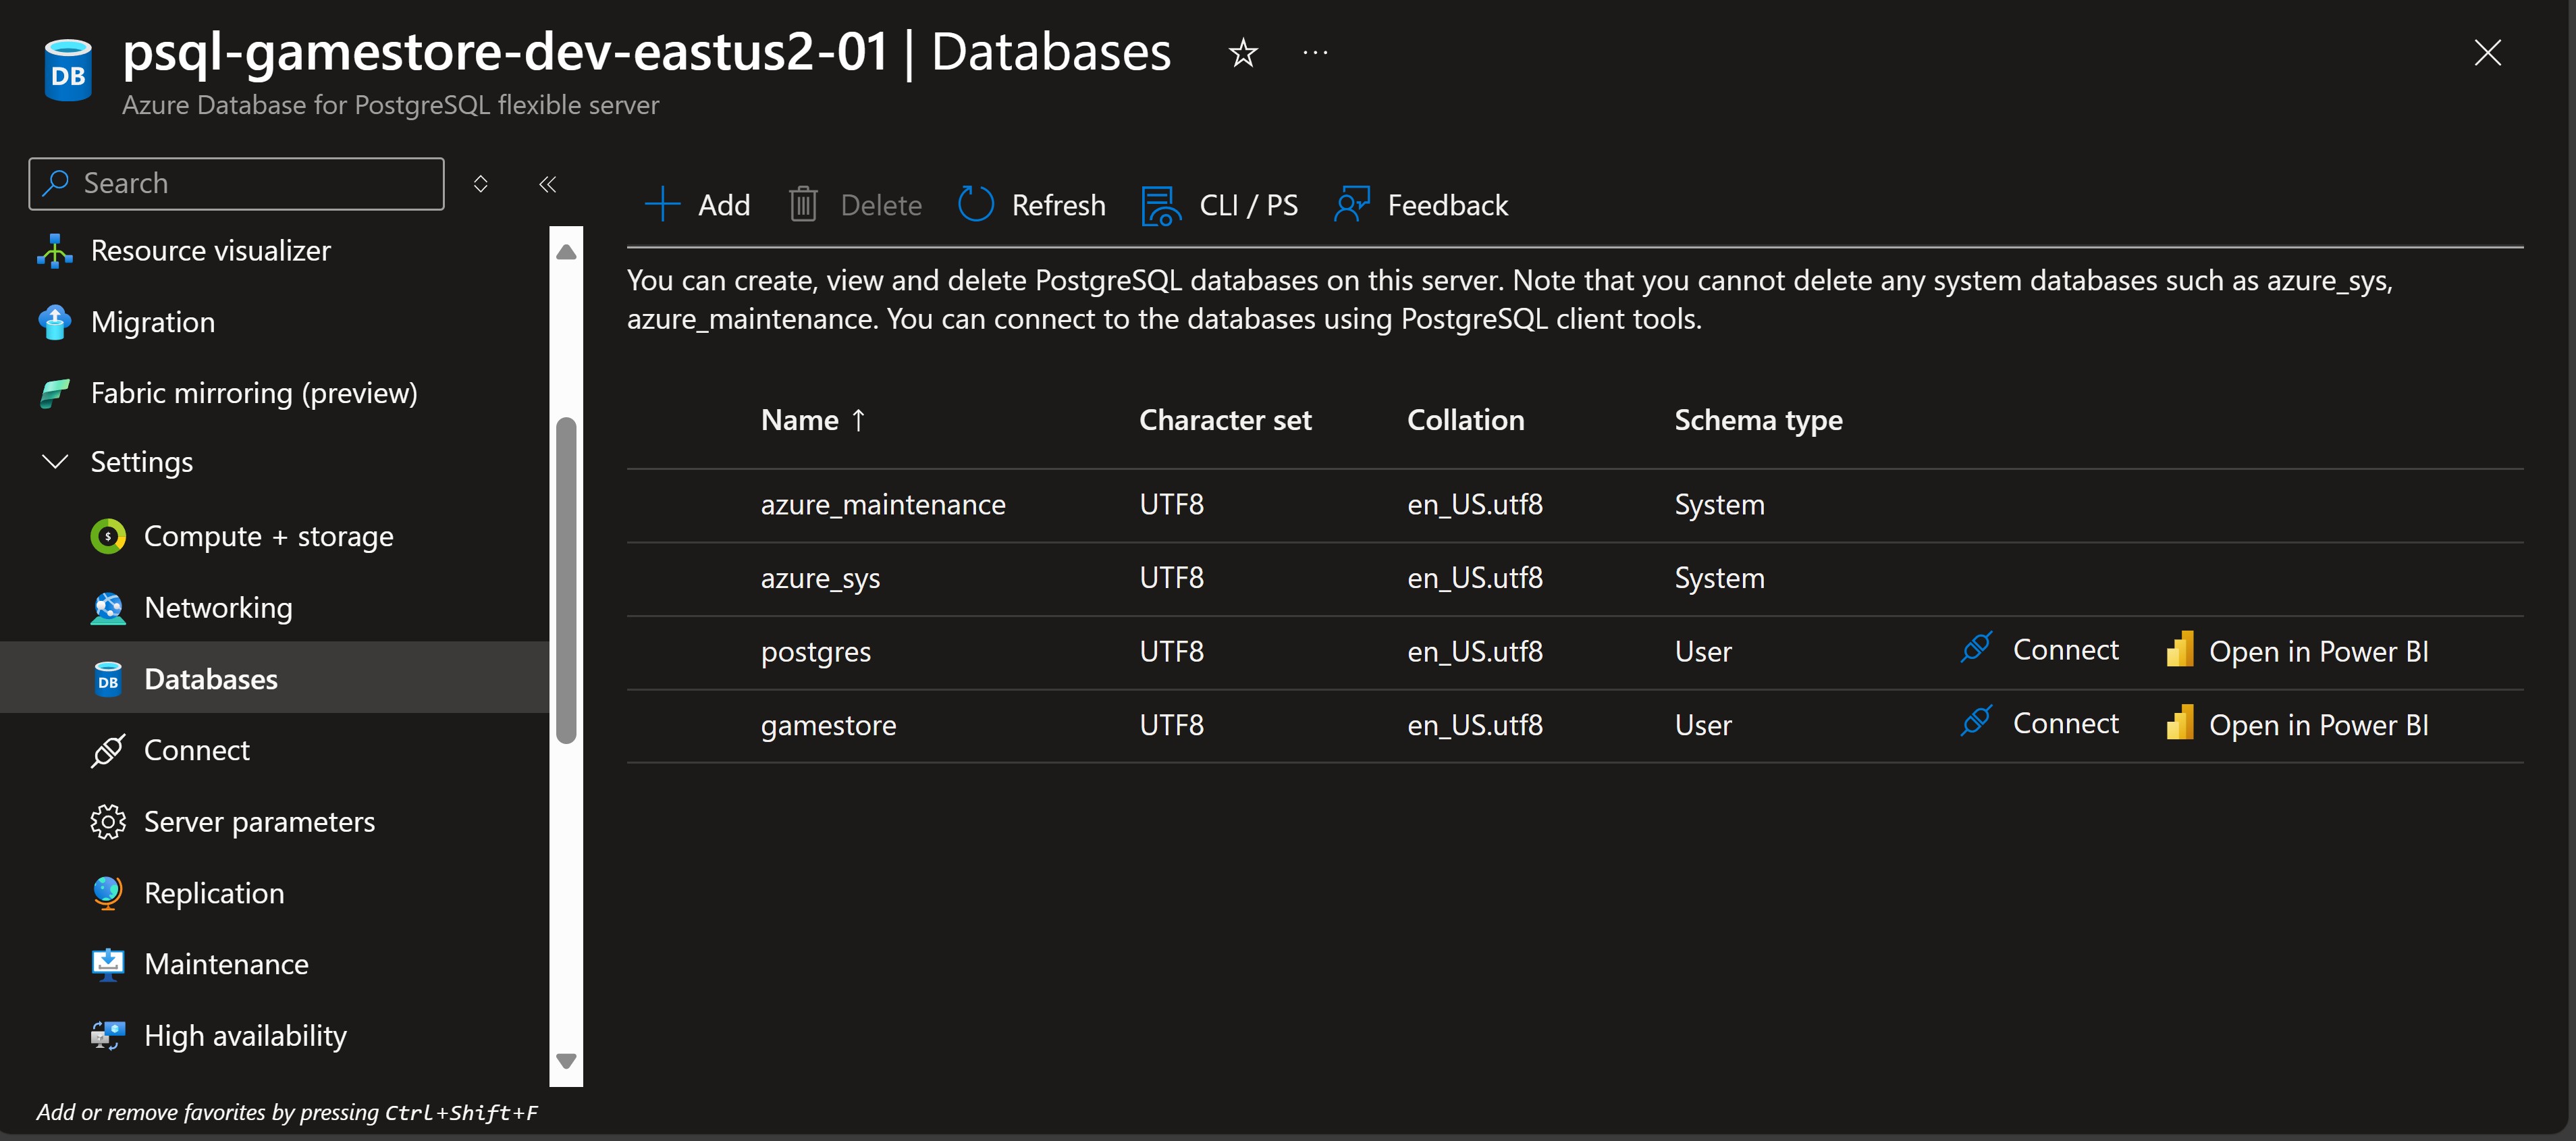The height and width of the screenshot is (1141, 2576).
Task: Click the sidebar scrollbar thumb
Action: (x=566, y=580)
